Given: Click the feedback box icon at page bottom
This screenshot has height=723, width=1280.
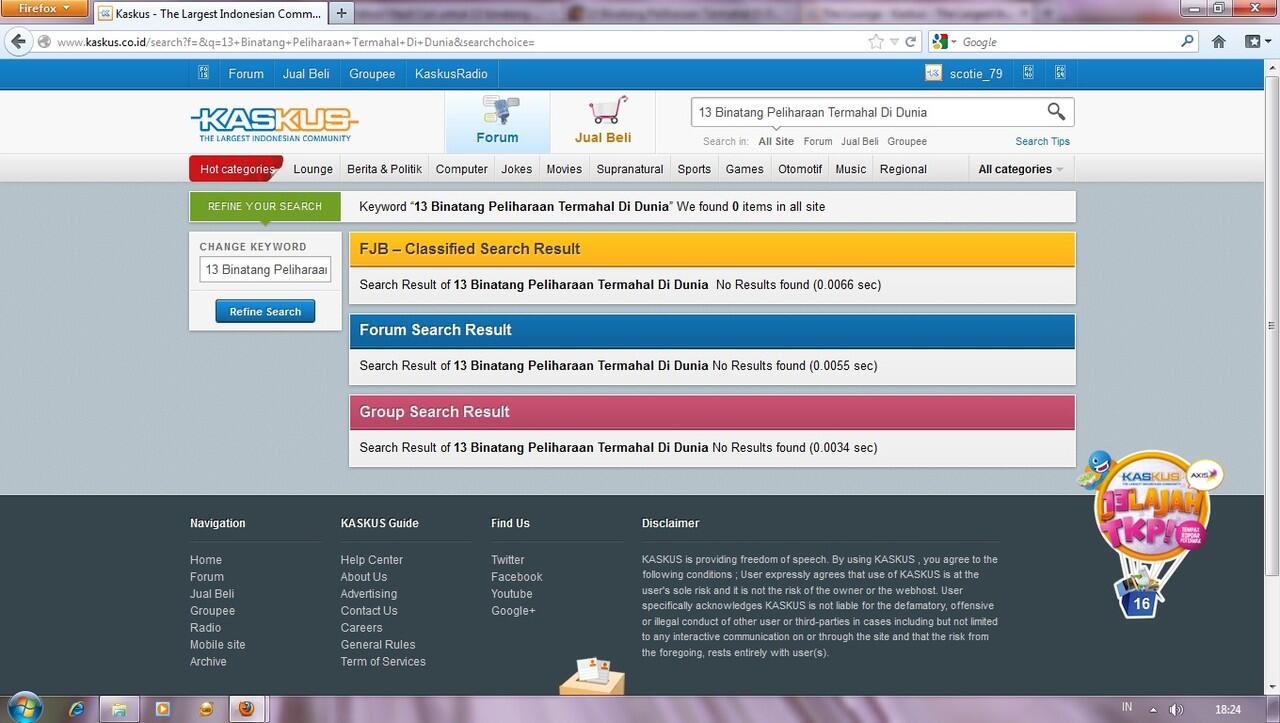Looking at the screenshot, I should pyautogui.click(x=592, y=676).
